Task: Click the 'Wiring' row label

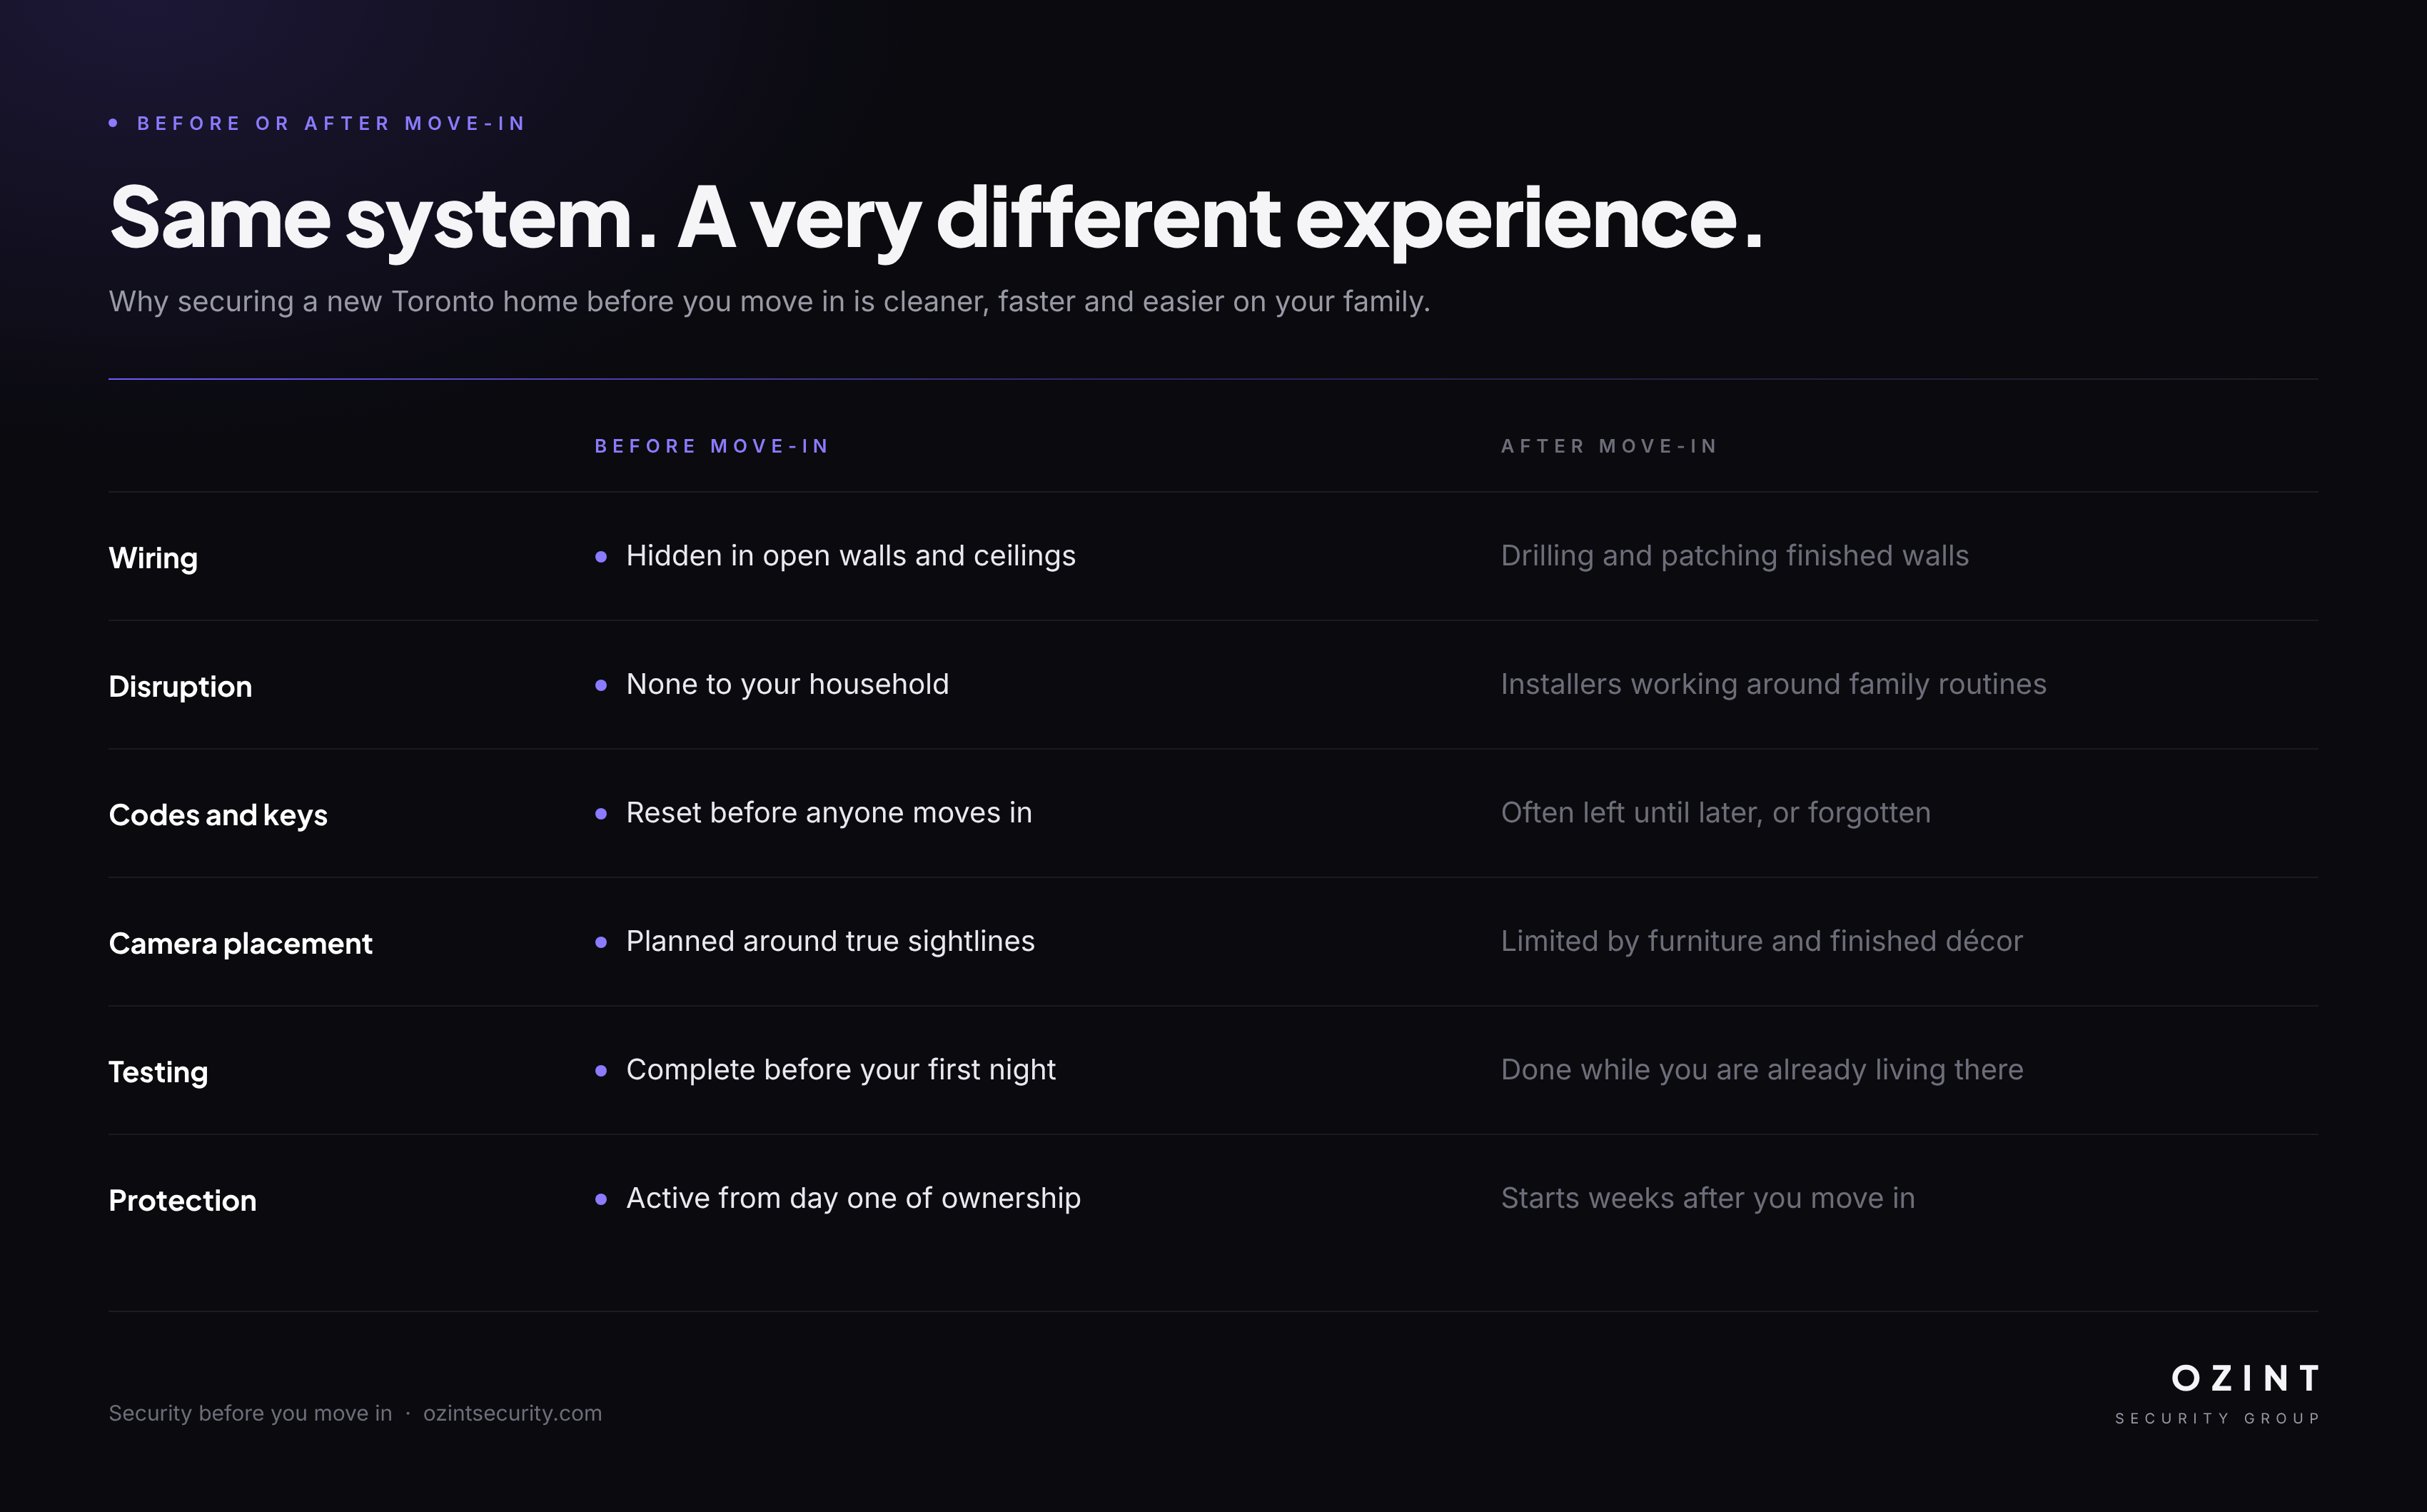Action: (x=153, y=558)
